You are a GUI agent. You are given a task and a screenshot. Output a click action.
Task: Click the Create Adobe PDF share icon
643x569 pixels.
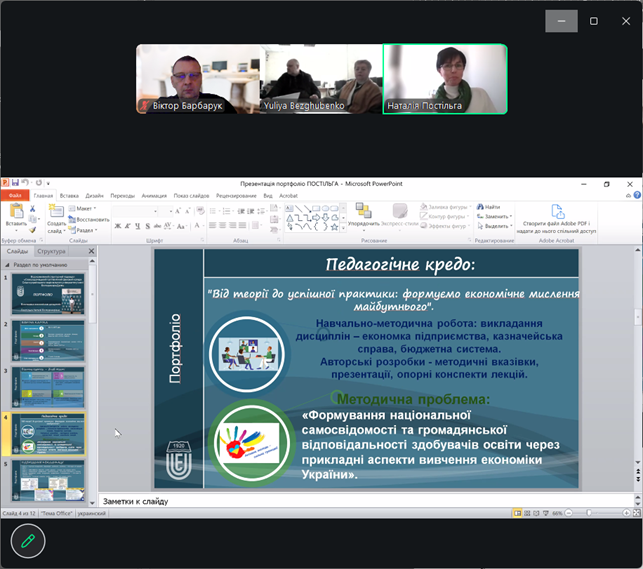tap(557, 212)
